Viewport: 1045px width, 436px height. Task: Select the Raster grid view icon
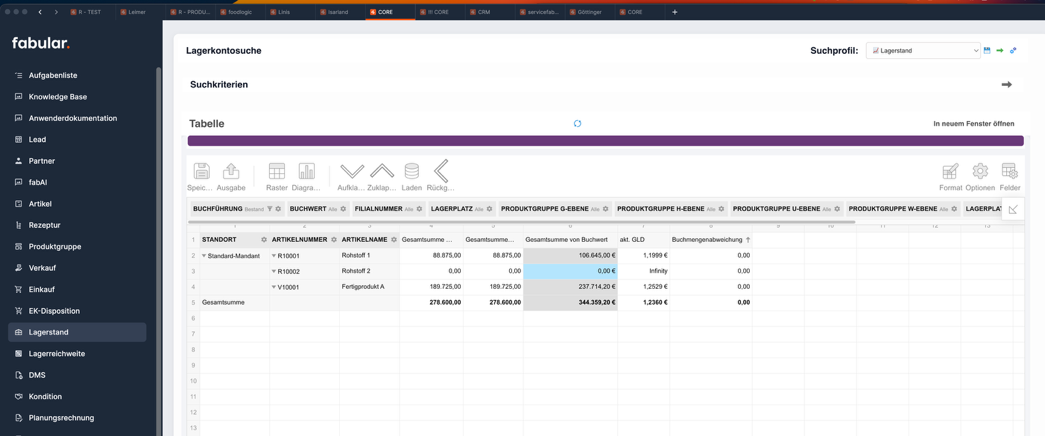pos(277,172)
